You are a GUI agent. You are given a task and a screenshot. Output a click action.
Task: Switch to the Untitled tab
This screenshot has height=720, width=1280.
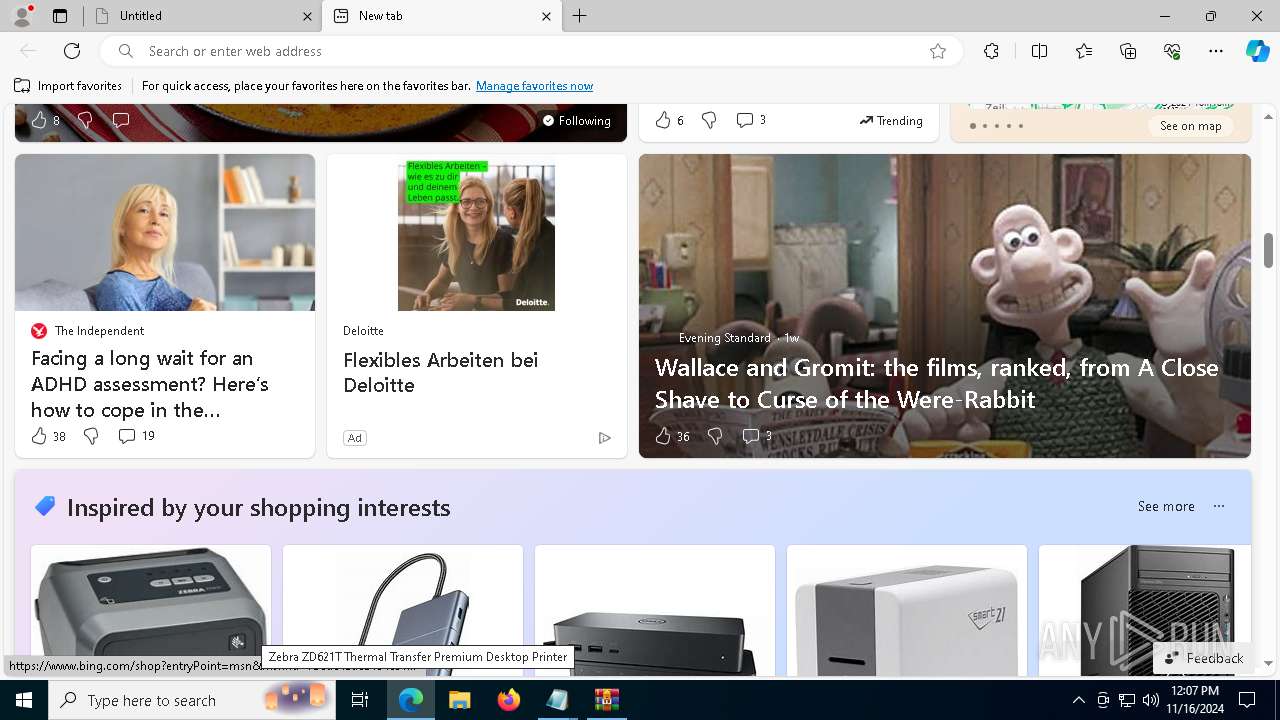click(x=203, y=16)
